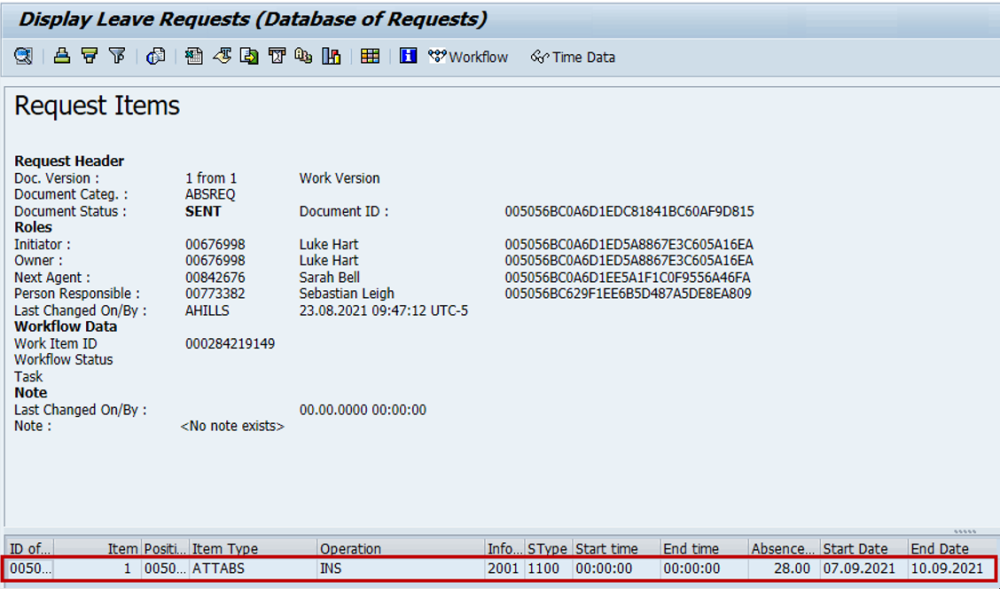The width and height of the screenshot is (1000, 589).
Task: Select the SType column header
Action: tap(548, 548)
